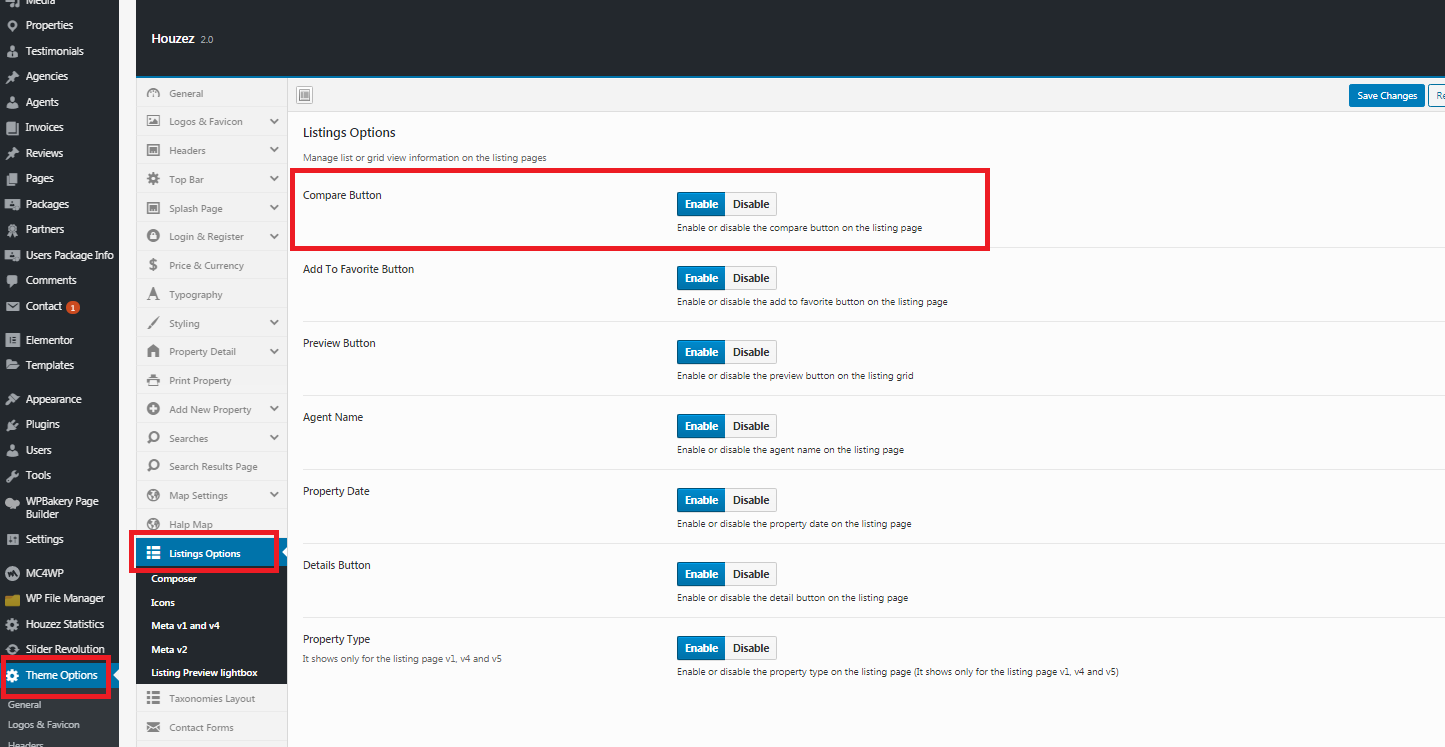Expand the Styling section chevron
Screen dimensions: 1445x747
[x=274, y=323]
